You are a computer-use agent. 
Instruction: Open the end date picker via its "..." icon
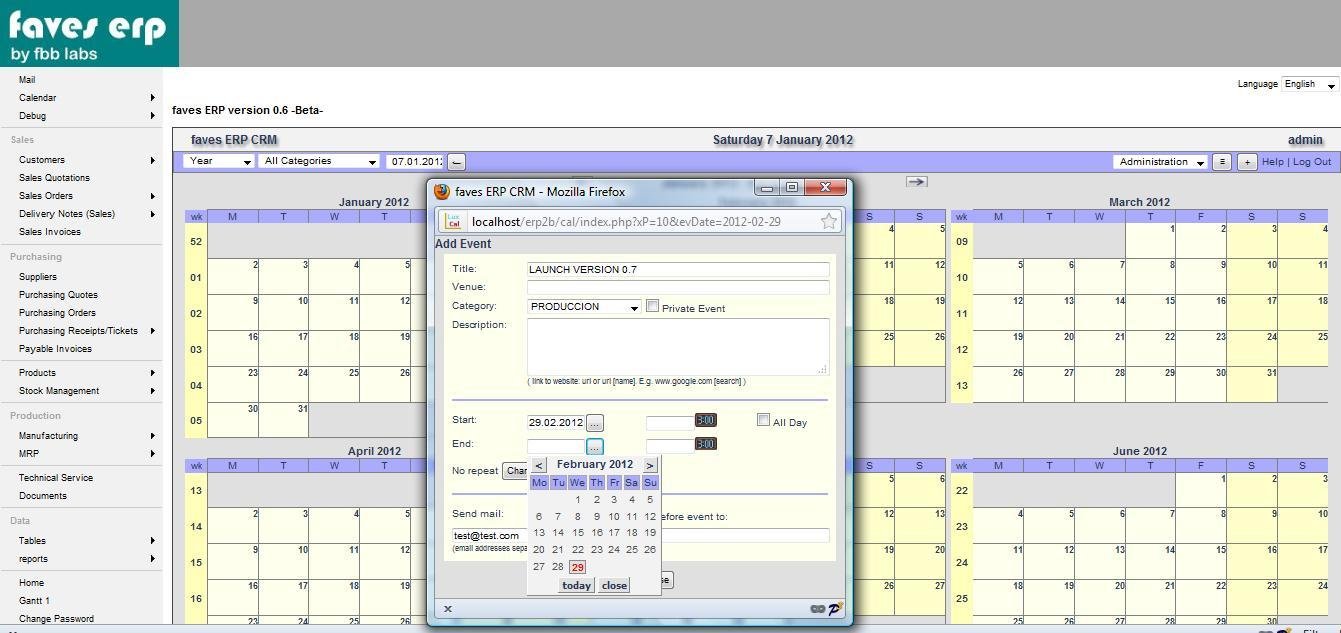(594, 444)
